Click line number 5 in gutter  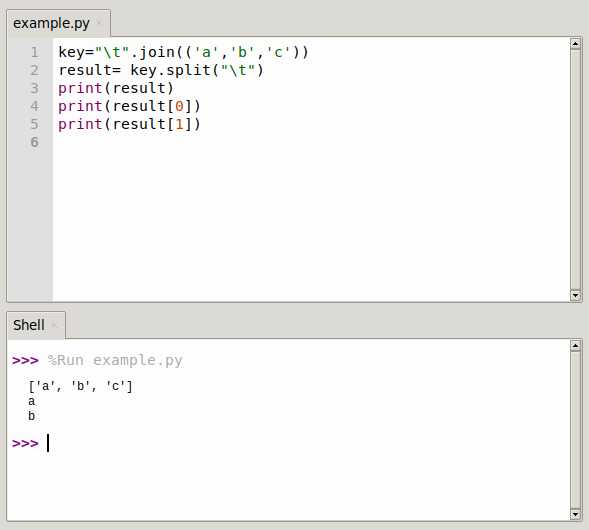tap(35, 124)
